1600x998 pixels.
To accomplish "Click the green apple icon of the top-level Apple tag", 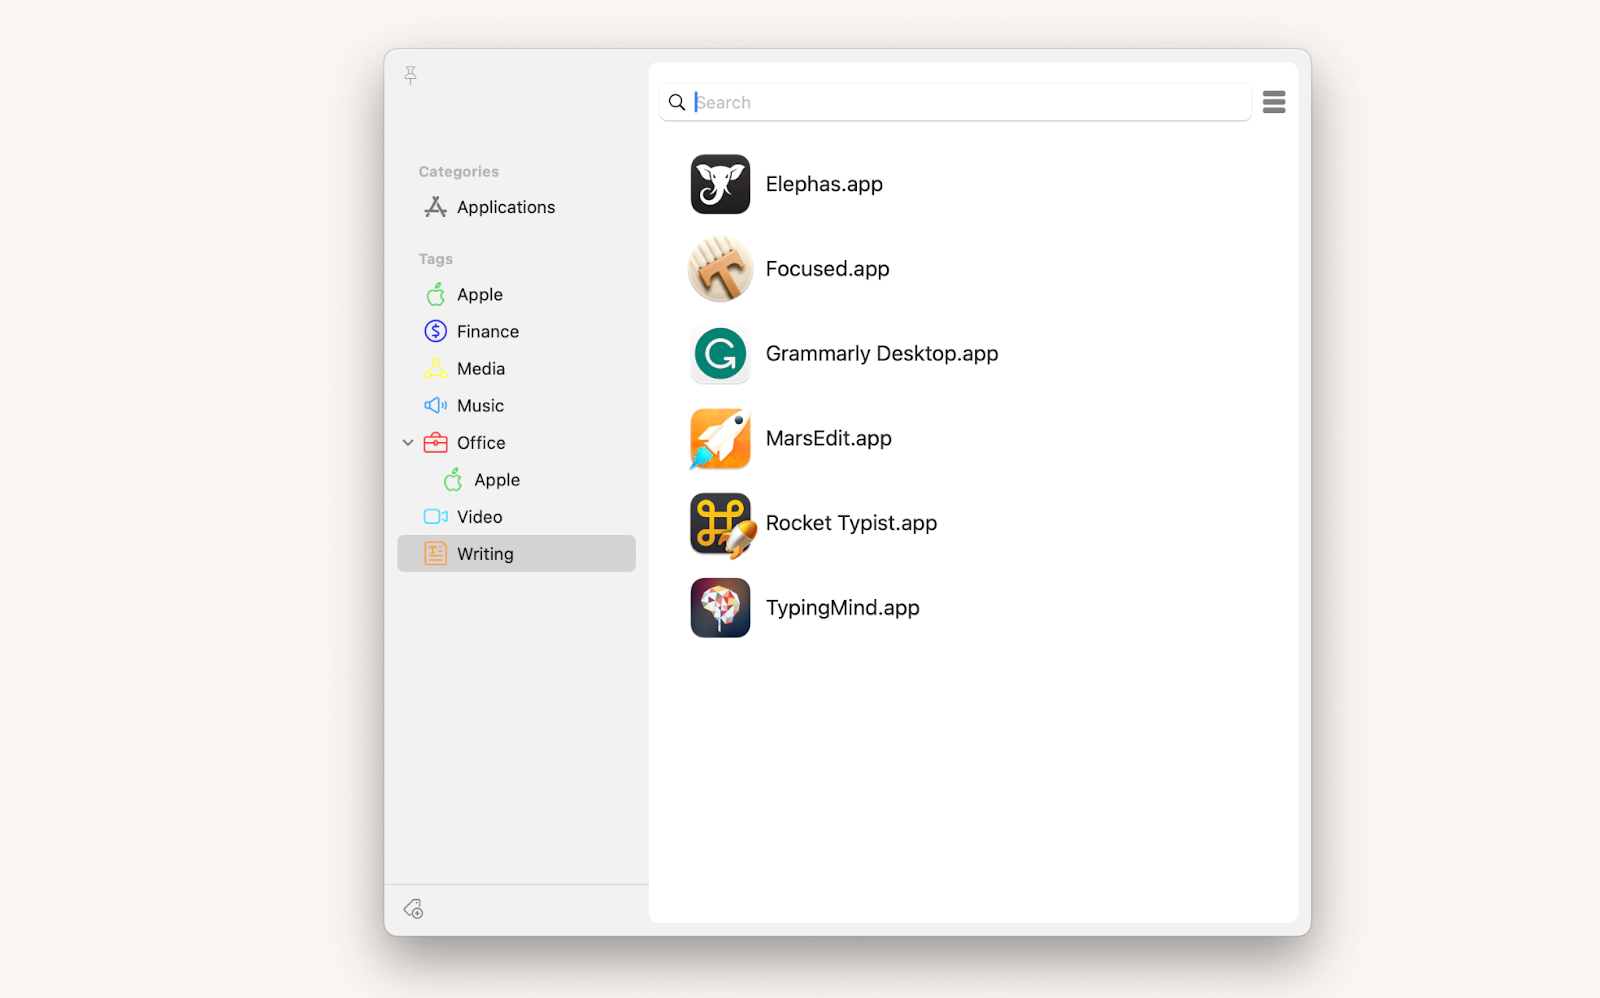I will (435, 294).
